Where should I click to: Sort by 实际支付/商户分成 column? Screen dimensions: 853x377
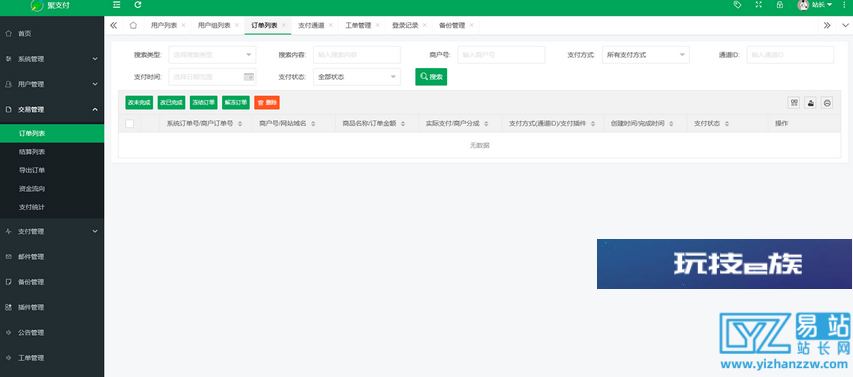[x=486, y=124]
